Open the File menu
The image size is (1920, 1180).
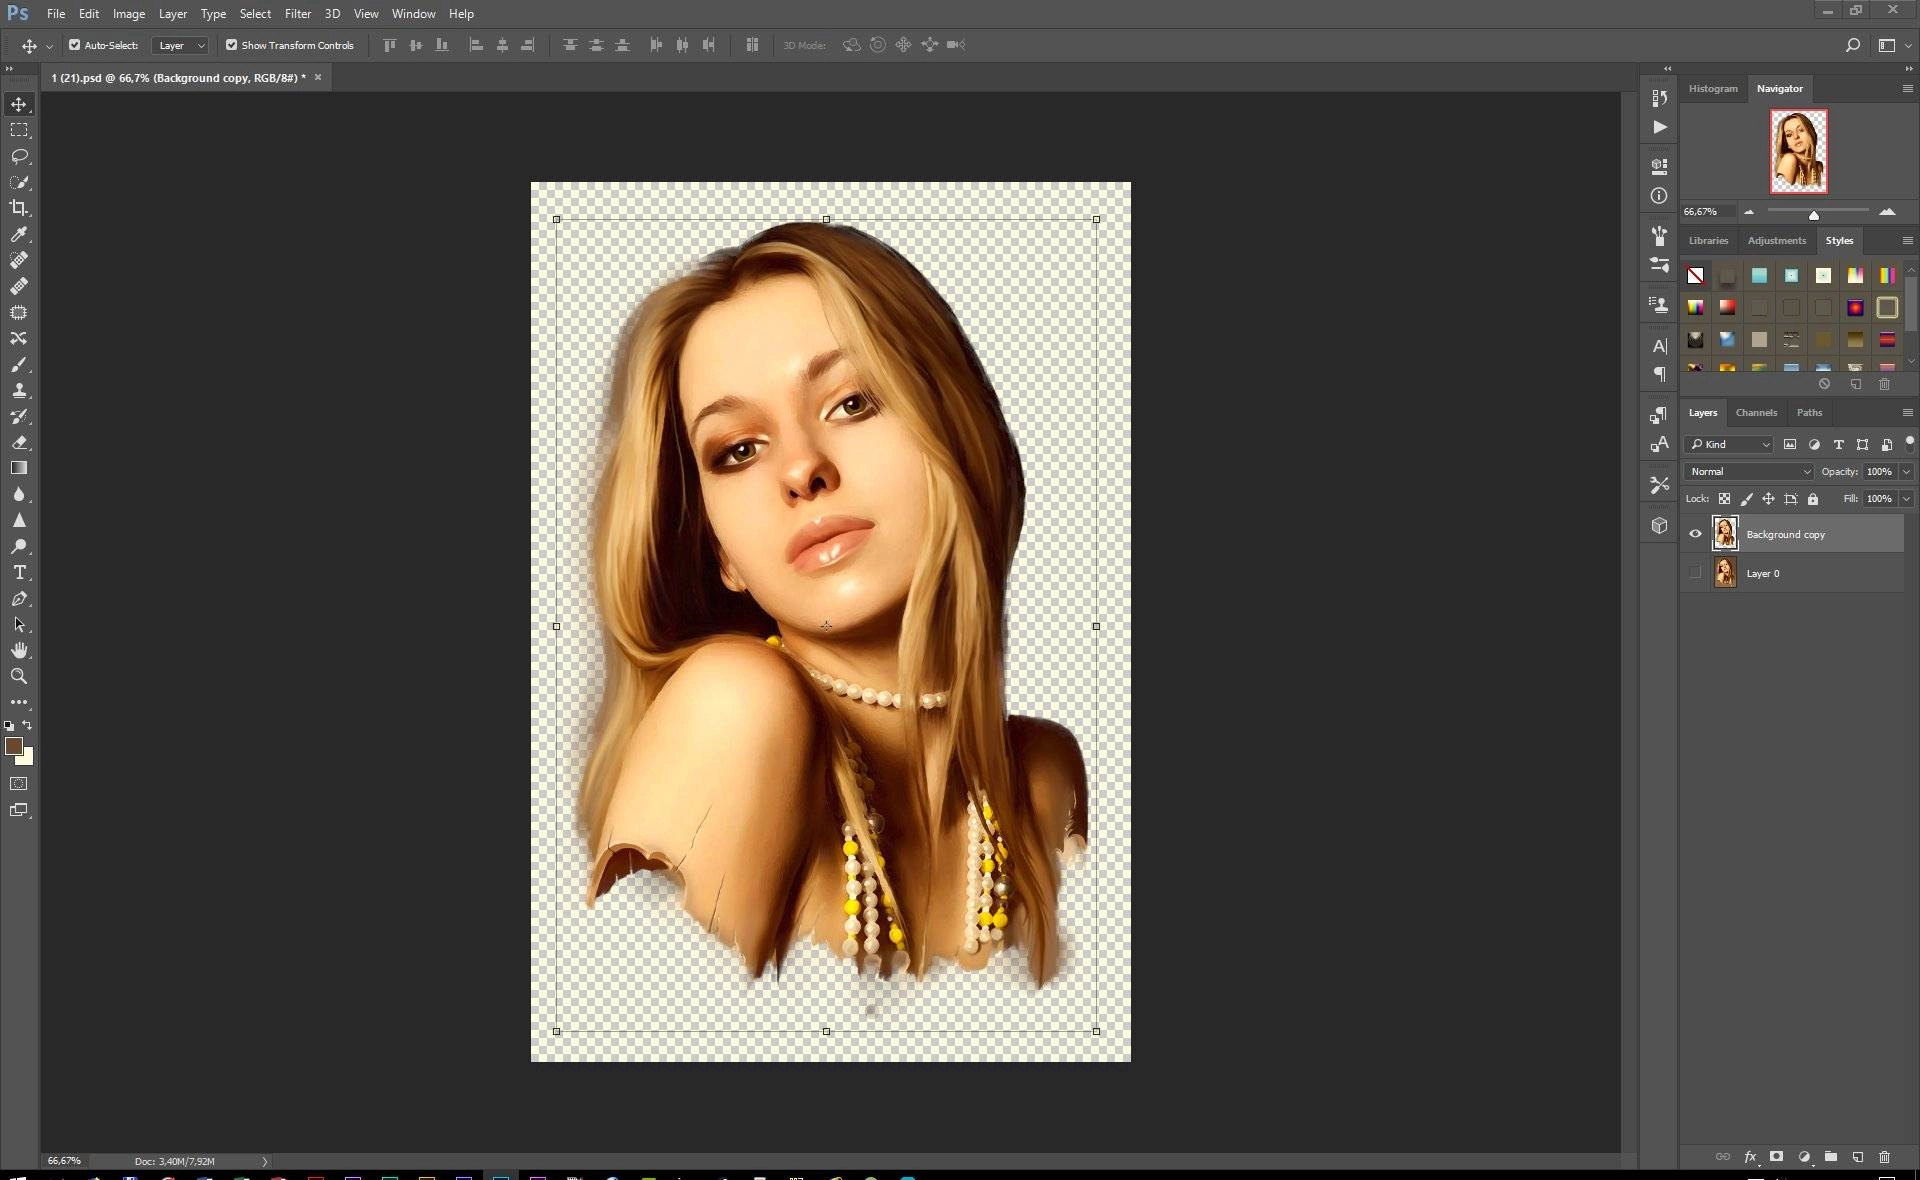(x=56, y=14)
